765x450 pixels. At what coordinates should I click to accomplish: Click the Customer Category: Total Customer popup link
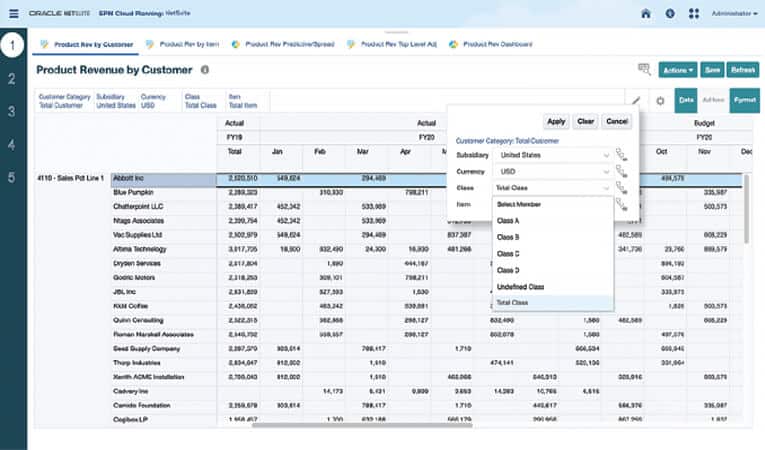coord(507,141)
